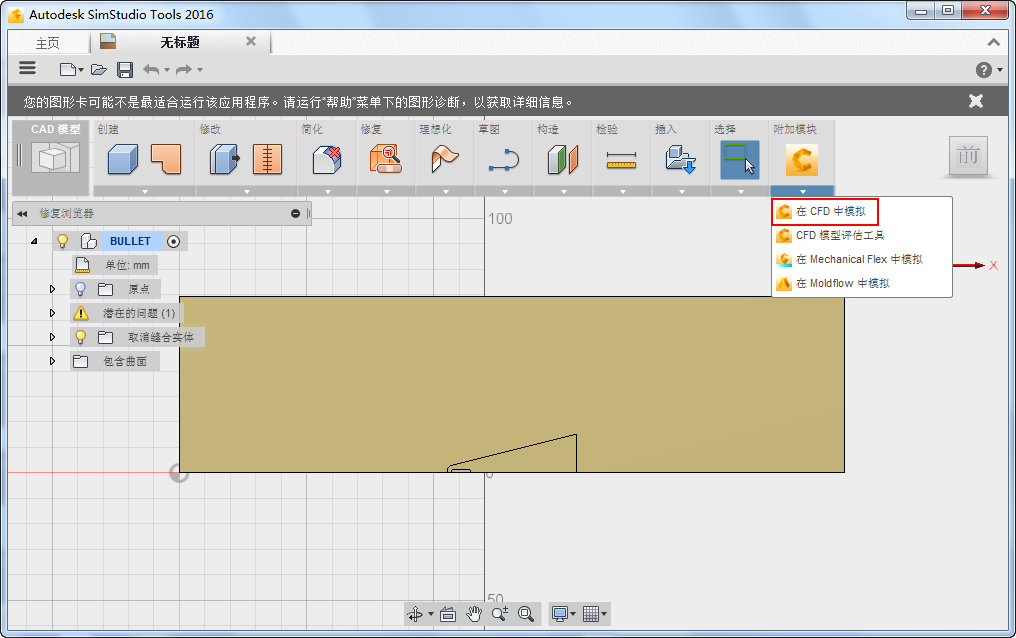The image size is (1016, 638).
Task: Click the construct plane icon
Action: [x=562, y=159]
